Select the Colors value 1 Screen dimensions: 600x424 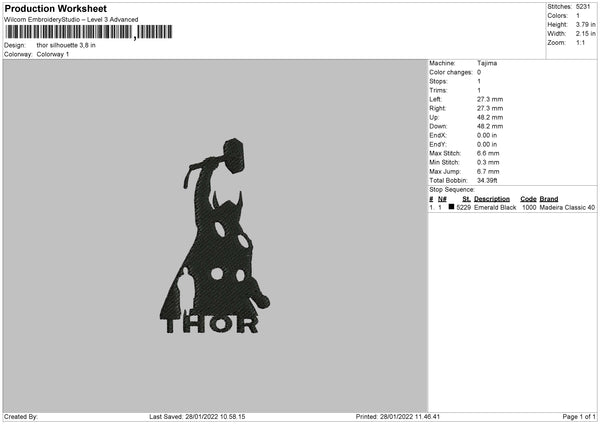click(578, 16)
